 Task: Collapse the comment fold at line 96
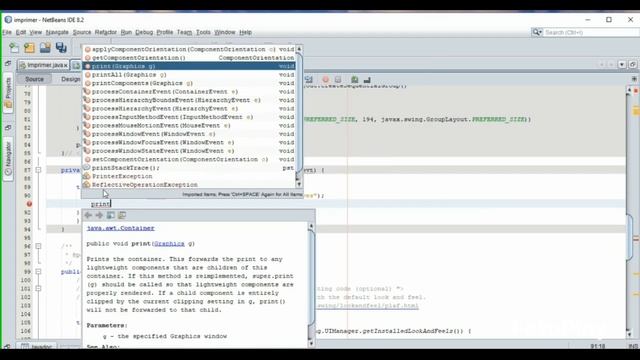[38, 246]
